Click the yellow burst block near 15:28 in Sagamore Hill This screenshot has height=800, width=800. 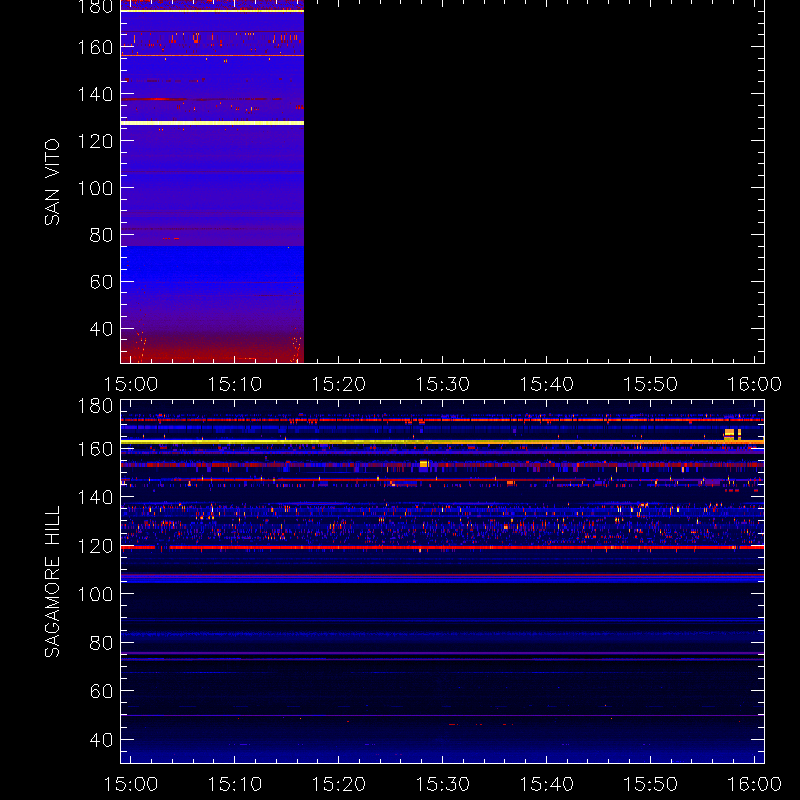423,464
